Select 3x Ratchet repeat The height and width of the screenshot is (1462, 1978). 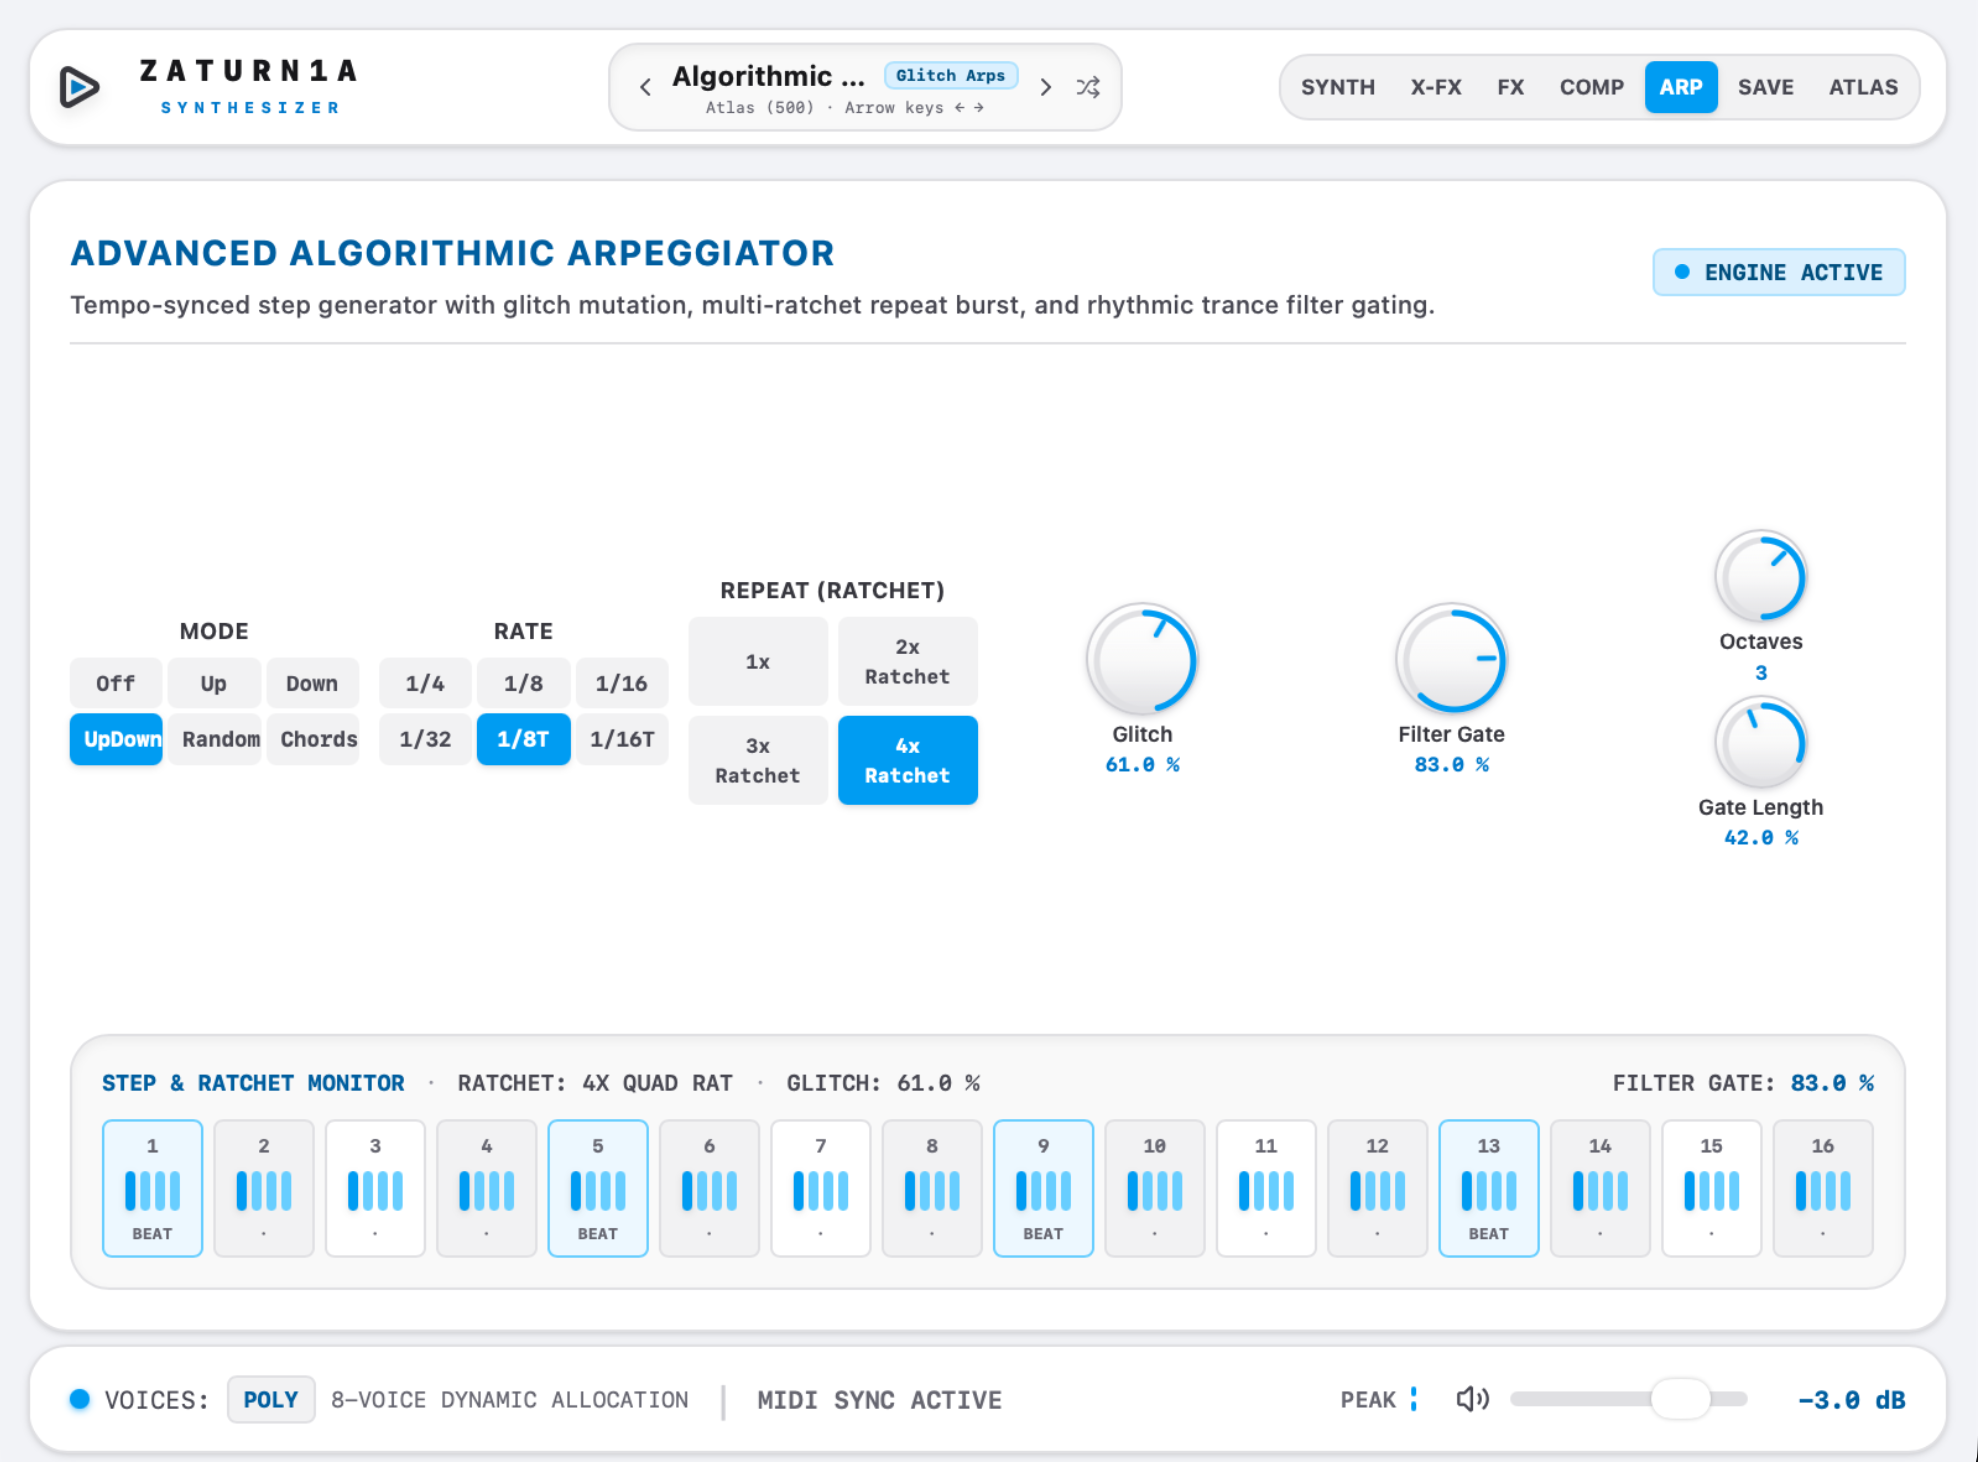pos(758,760)
